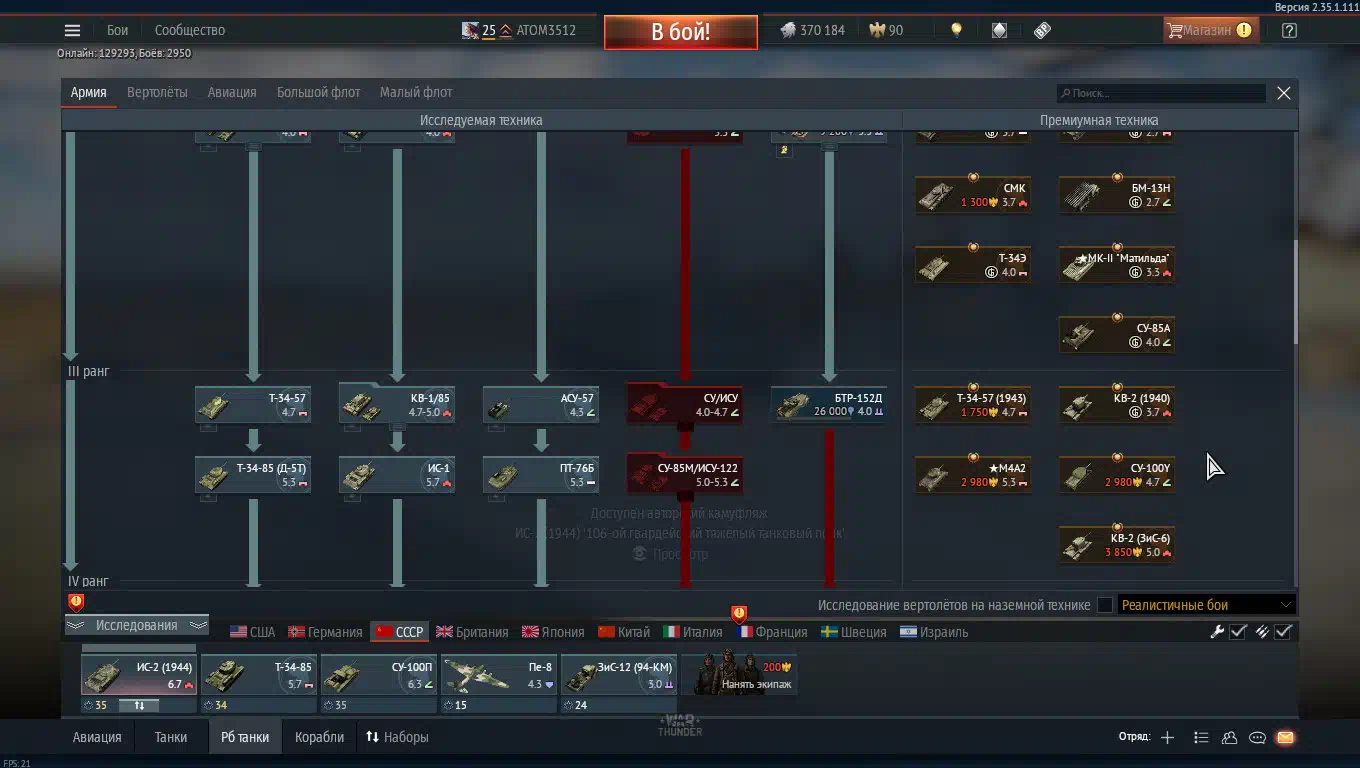Switch to the Малый флот tab
Image resolution: width=1360 pixels, height=768 pixels.
pyautogui.click(x=416, y=92)
